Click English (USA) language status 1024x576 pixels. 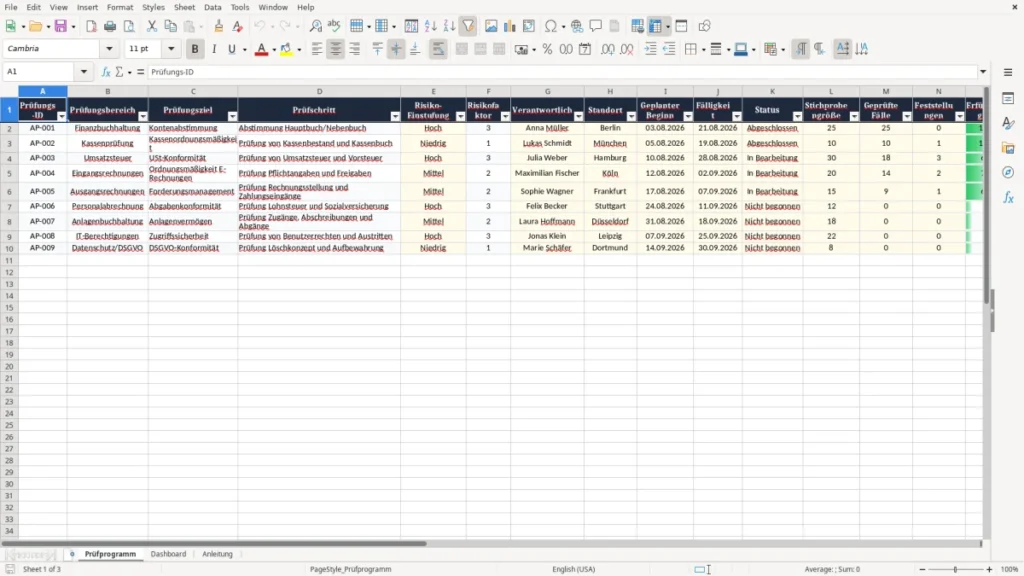[x=573, y=569]
